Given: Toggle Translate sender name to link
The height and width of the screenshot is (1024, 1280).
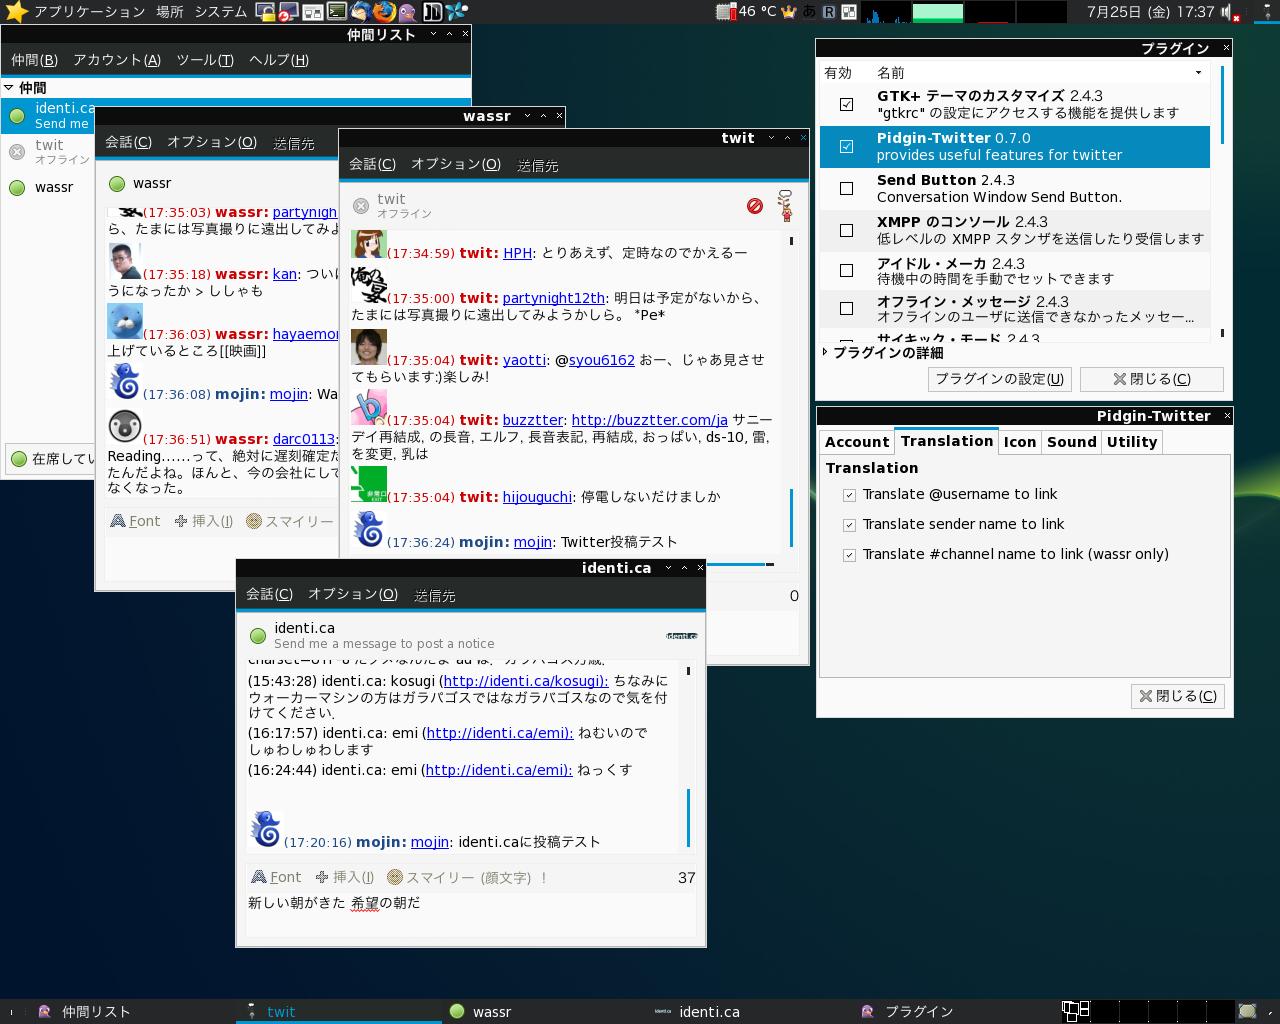Looking at the screenshot, I should pyautogui.click(x=849, y=525).
